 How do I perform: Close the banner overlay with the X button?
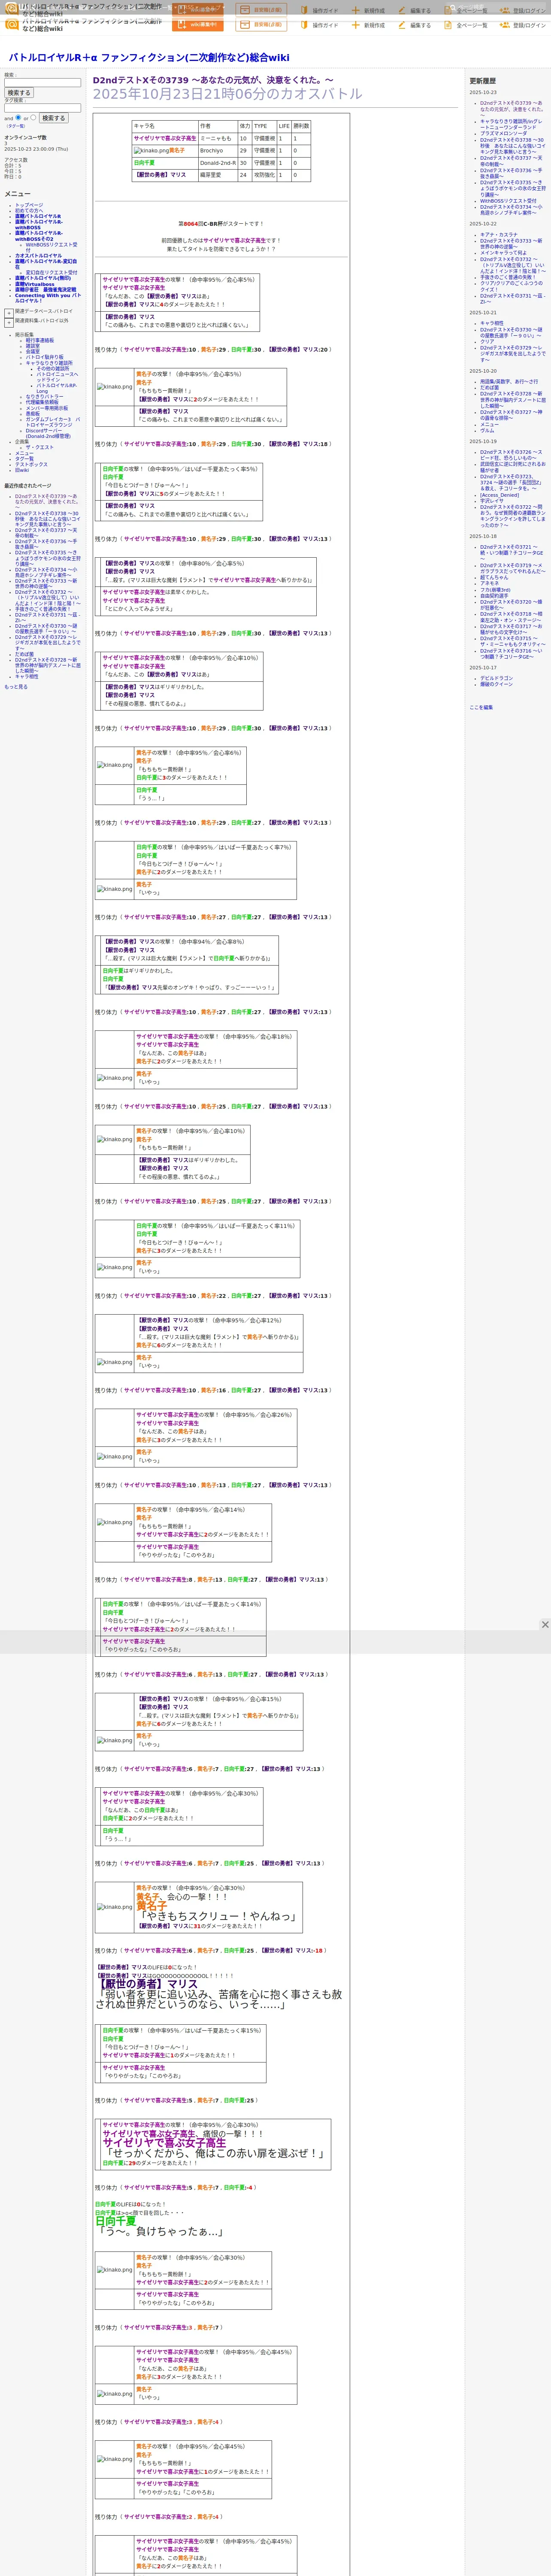(x=545, y=1624)
